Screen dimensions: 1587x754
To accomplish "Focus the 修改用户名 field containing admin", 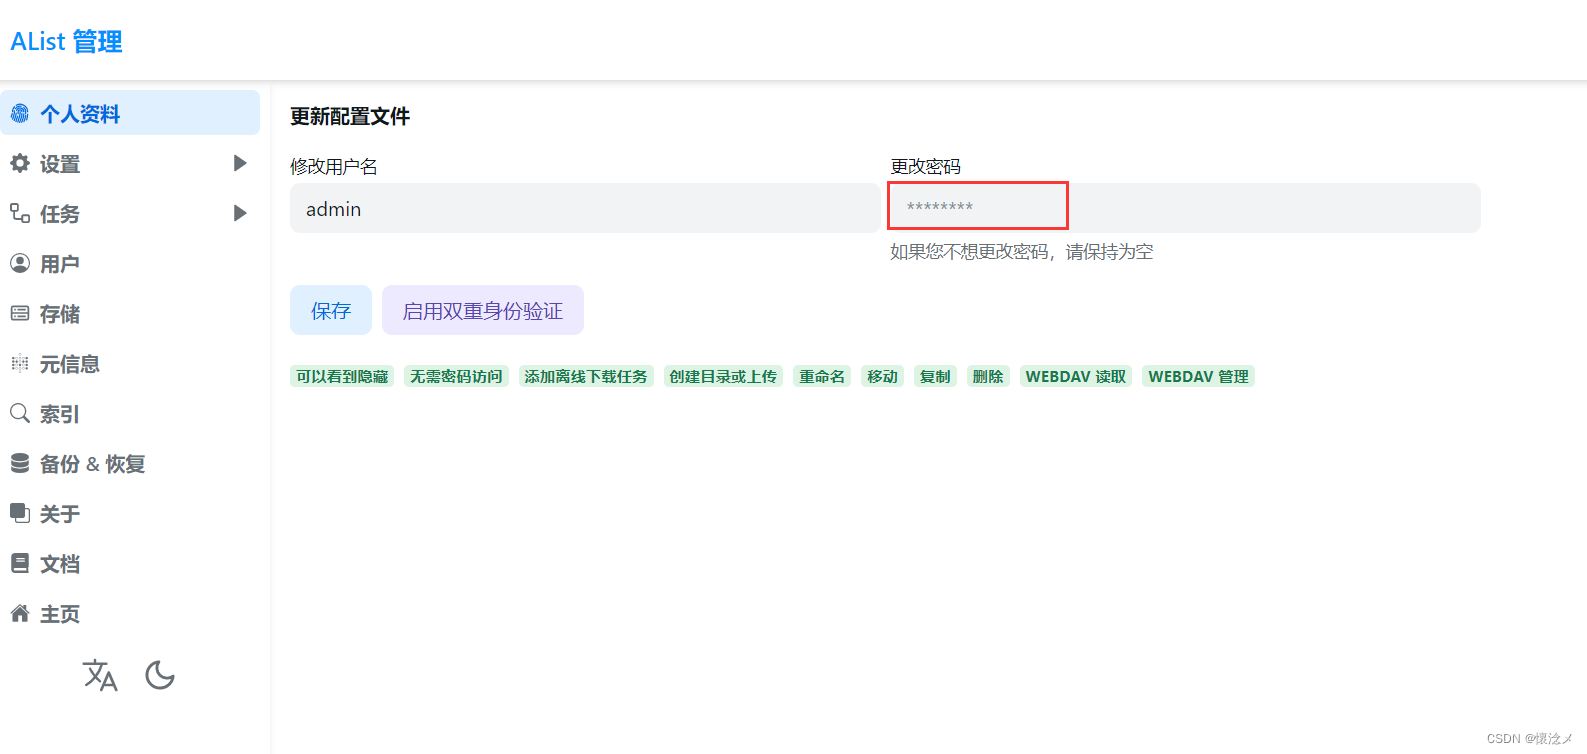I will (585, 208).
